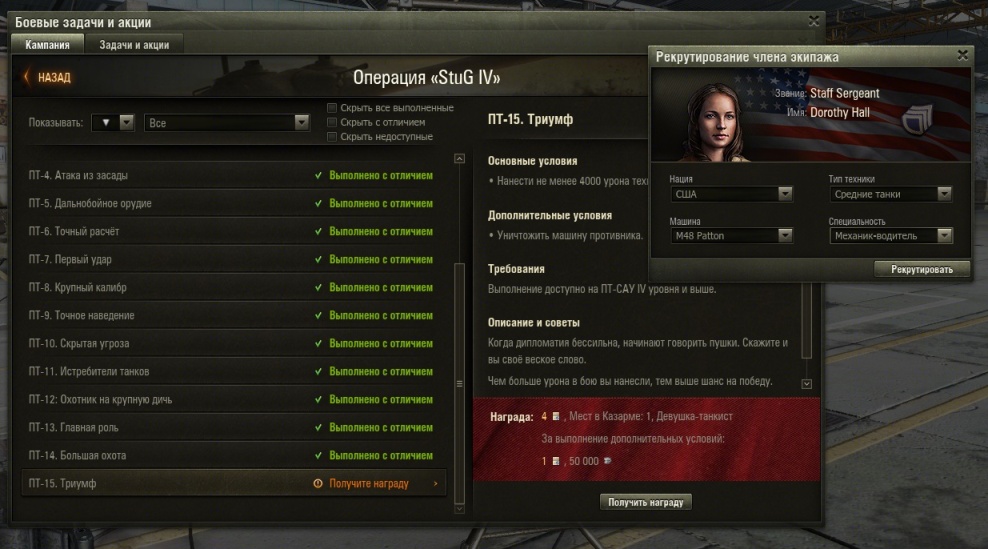The image size is (988, 549).
Task: Enable Скрыть все выполненные checkbox
Action: (331, 108)
